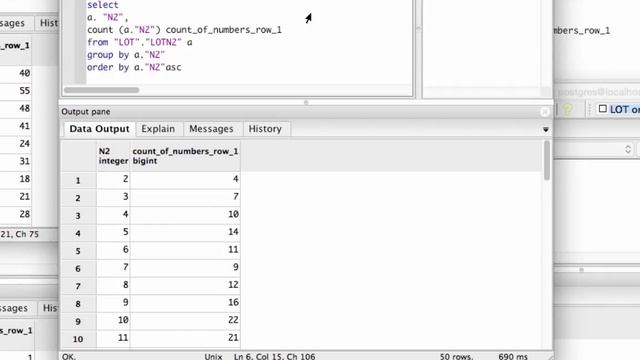The height and width of the screenshot is (360, 640).
Task: Select row header 9 in results grid
Action: 78,321
